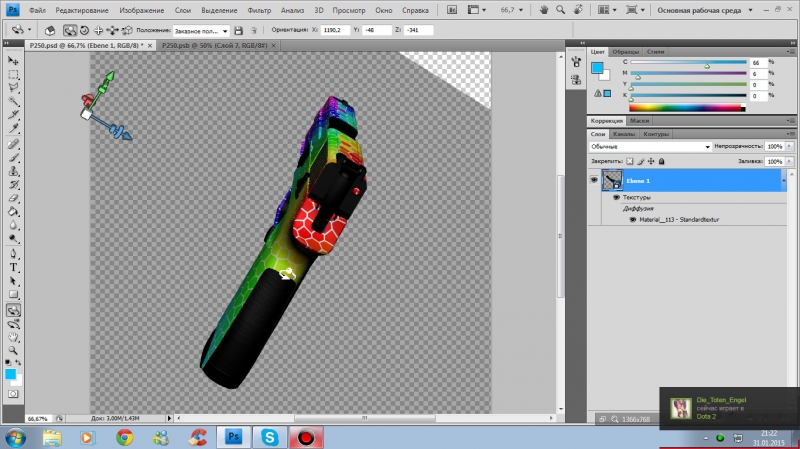Select the Move tool
This screenshot has width=800, height=449.
tap(13, 61)
